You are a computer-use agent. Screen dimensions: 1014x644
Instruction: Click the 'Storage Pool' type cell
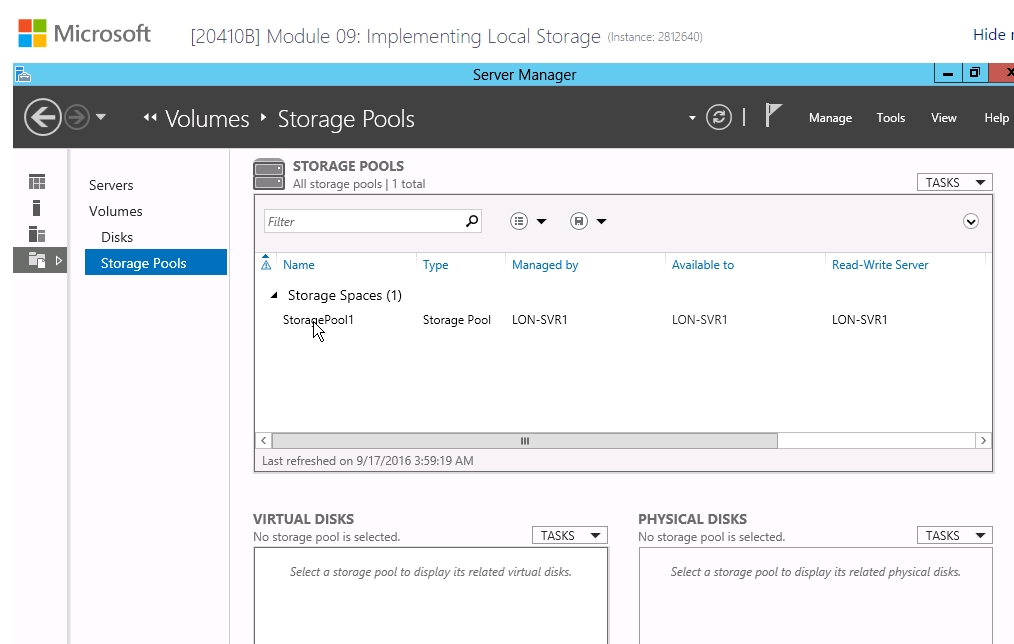pyautogui.click(x=457, y=319)
